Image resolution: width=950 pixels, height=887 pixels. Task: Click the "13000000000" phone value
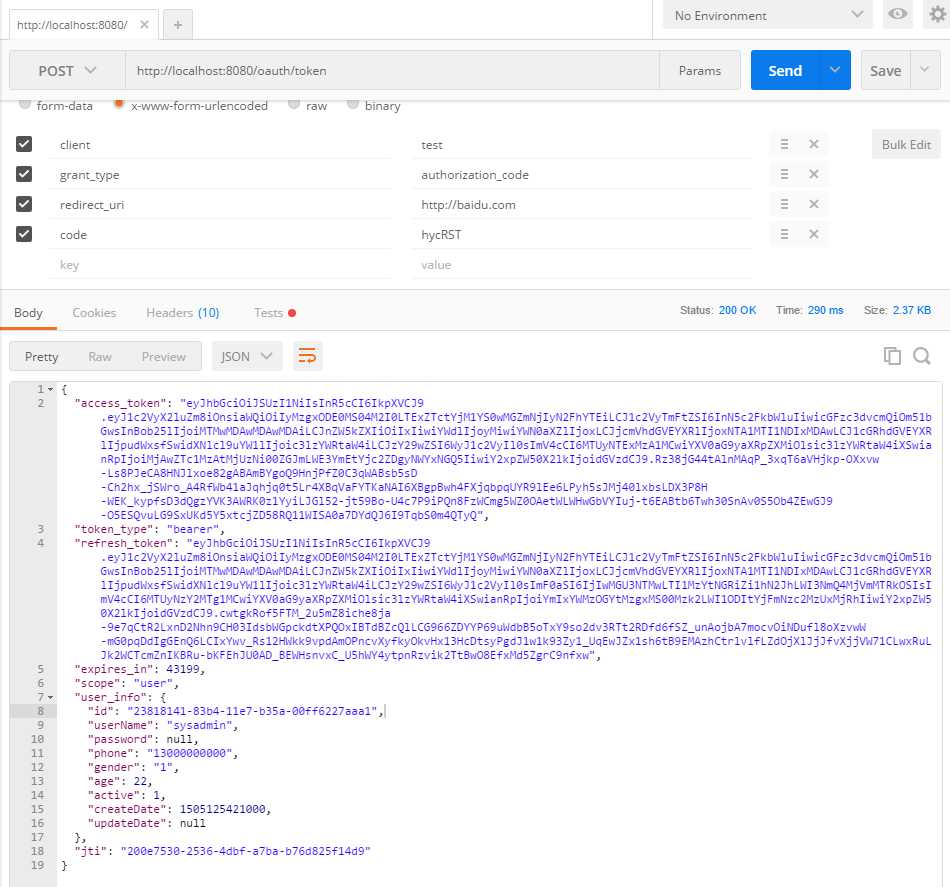coord(190,753)
